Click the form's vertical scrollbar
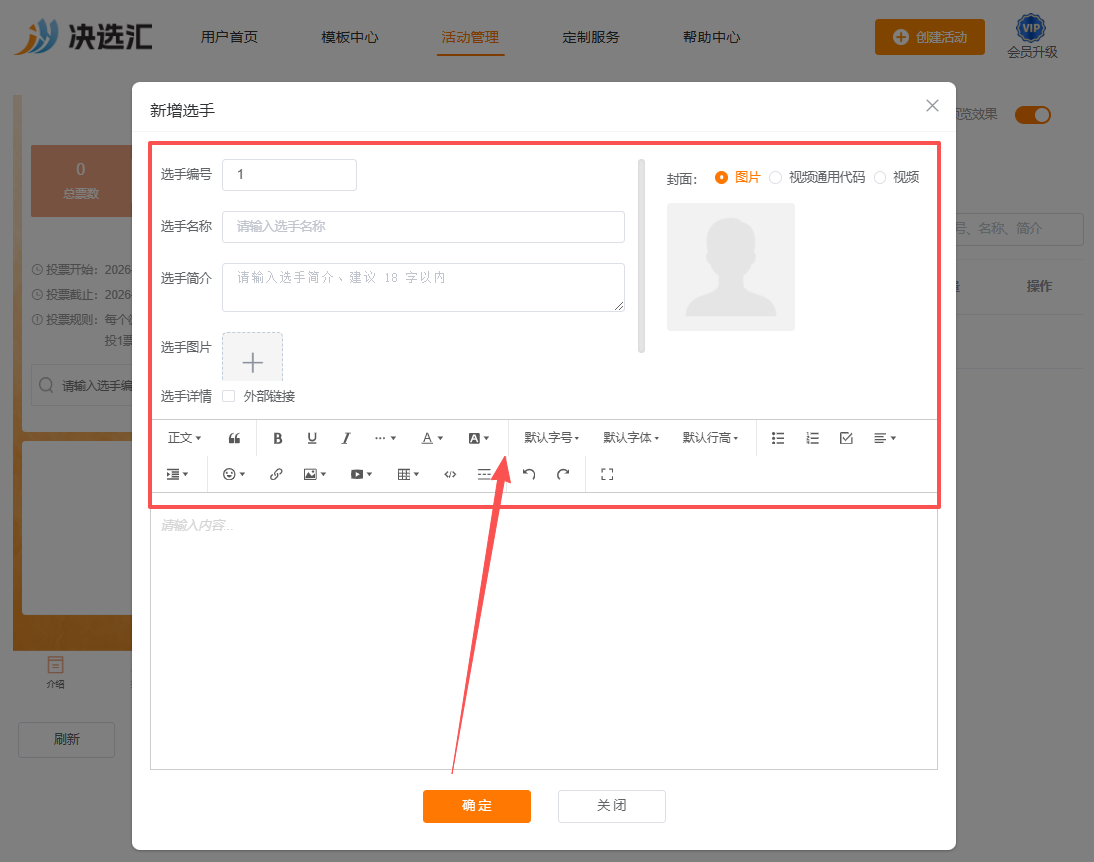The height and width of the screenshot is (862, 1094). point(641,256)
